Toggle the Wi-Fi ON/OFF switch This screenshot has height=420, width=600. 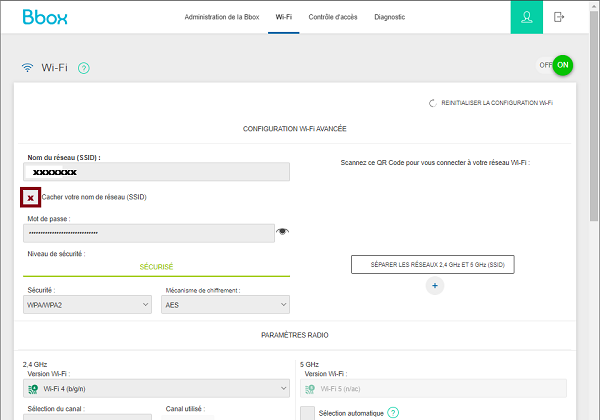[555, 65]
